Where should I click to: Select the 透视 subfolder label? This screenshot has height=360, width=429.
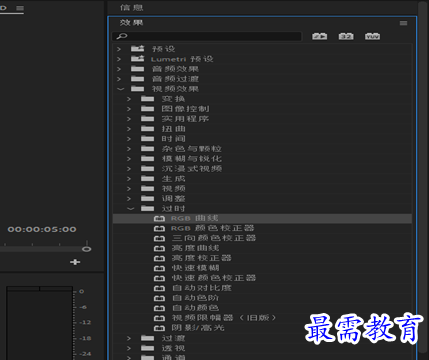tap(173, 348)
